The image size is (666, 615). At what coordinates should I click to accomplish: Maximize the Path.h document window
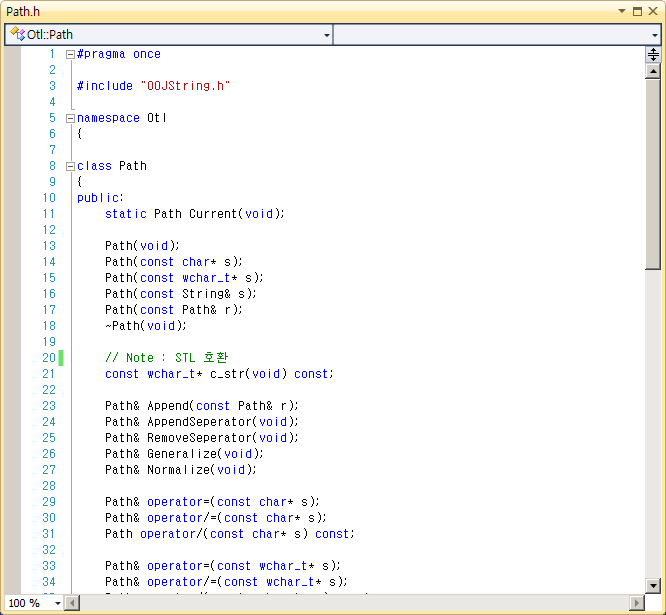[637, 11]
